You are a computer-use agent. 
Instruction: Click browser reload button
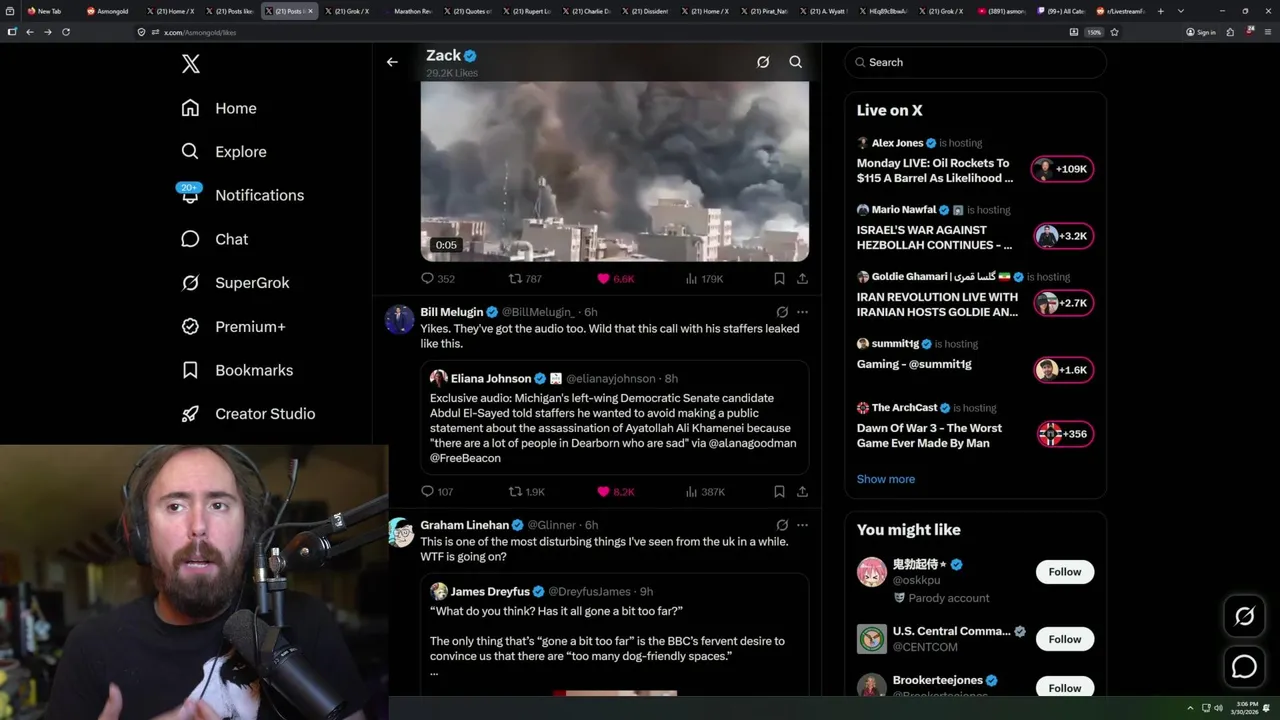[x=66, y=32]
